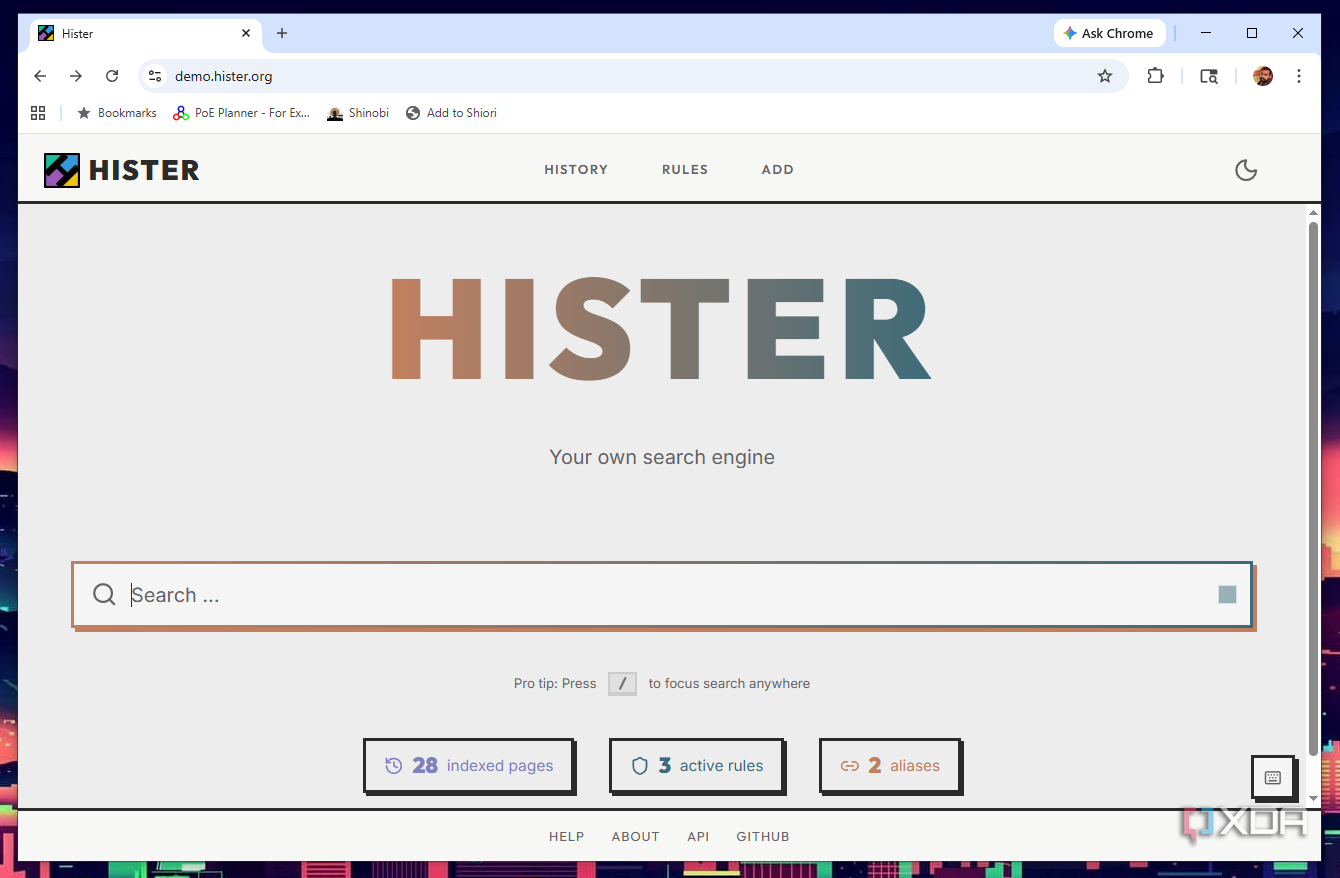Viewport: 1340px width, 878px height.
Task: Open the 28 indexed pages stat
Action: point(469,766)
